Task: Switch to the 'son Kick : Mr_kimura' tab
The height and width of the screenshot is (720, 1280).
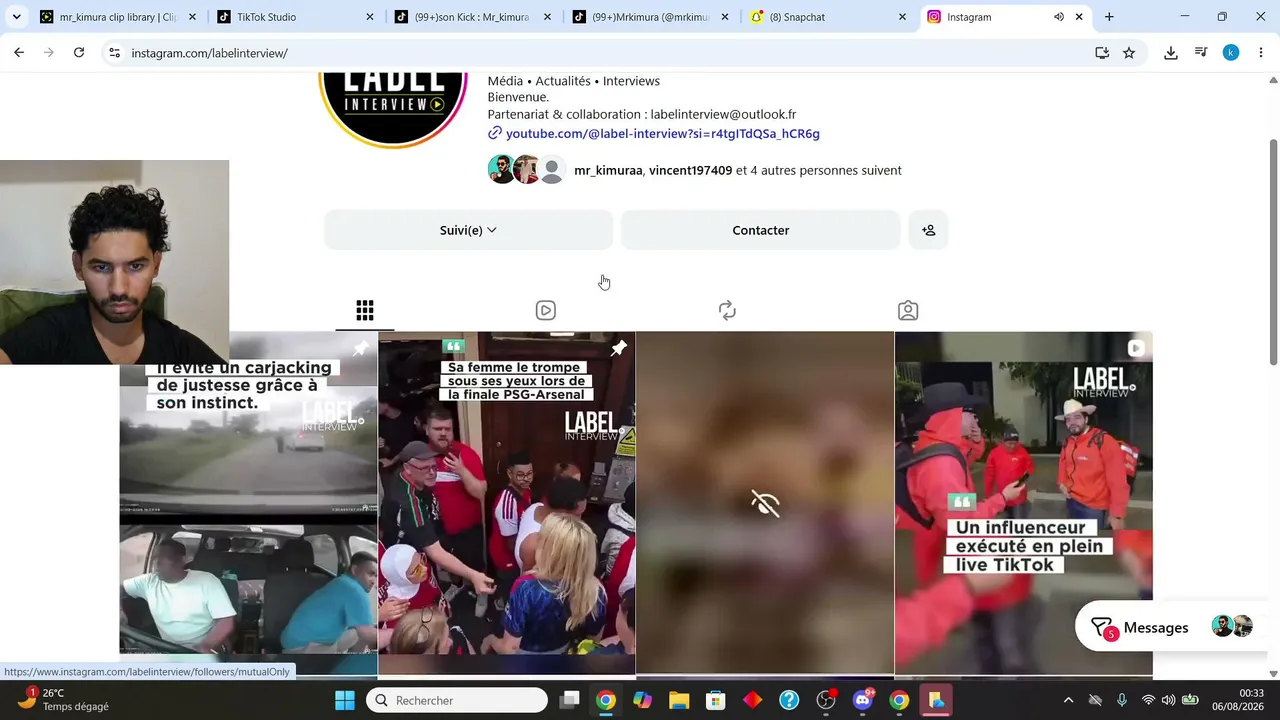Action: tap(473, 17)
